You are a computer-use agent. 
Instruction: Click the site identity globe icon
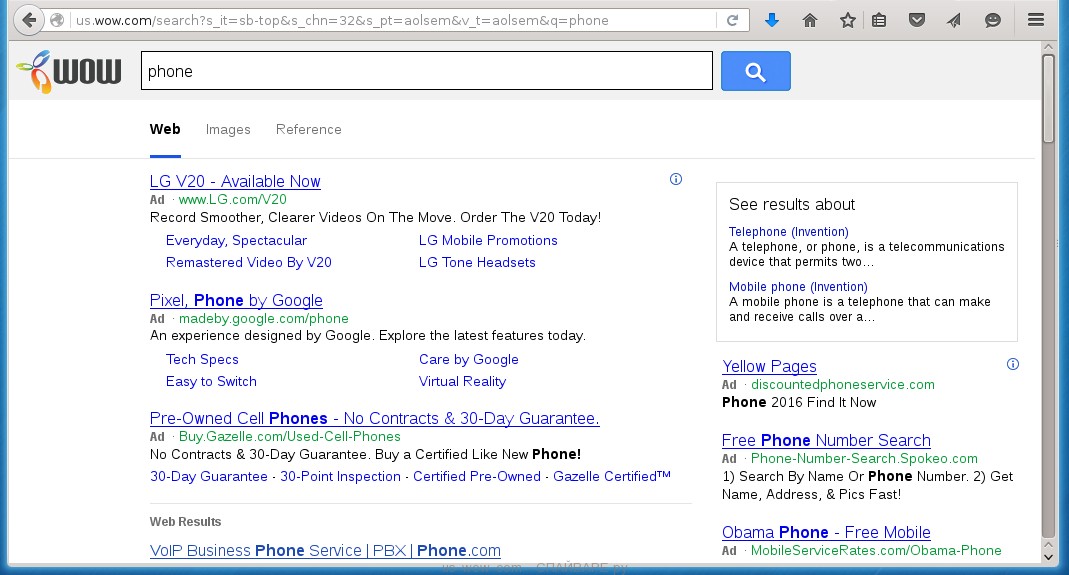[x=57, y=20]
